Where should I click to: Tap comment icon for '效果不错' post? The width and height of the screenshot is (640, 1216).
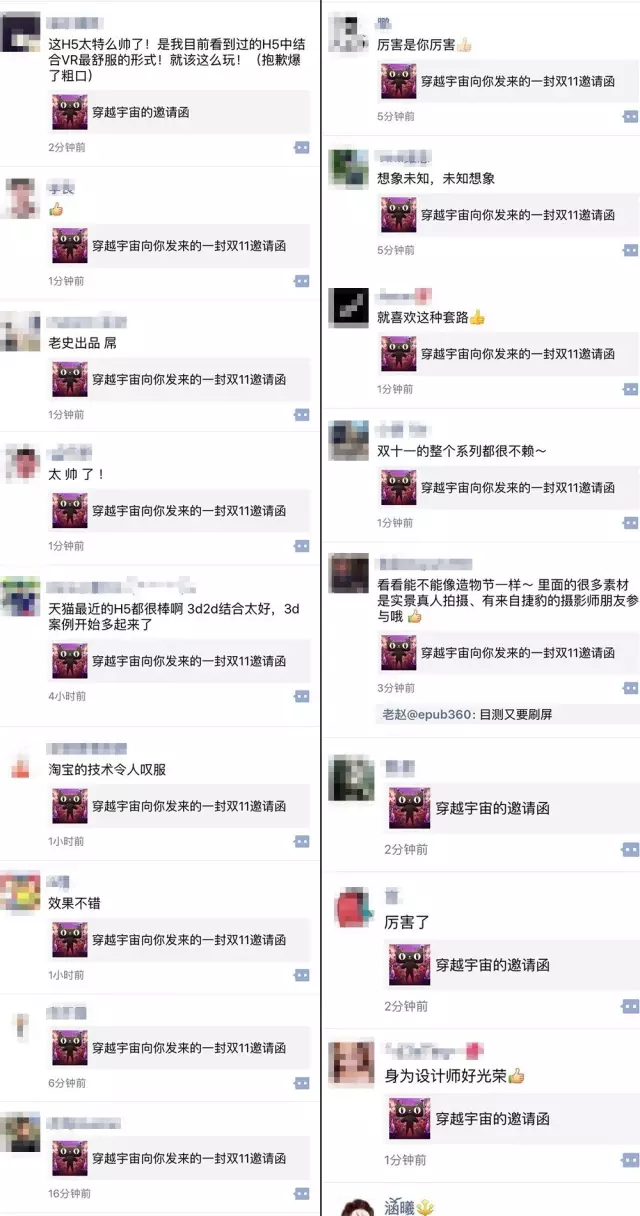[301, 975]
